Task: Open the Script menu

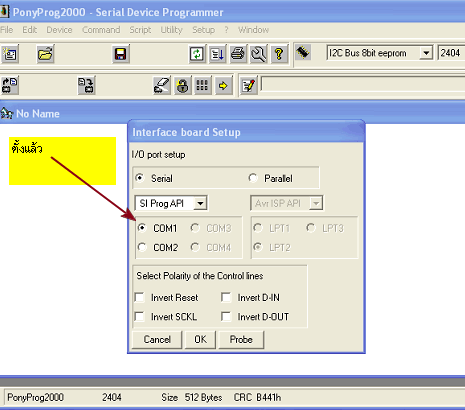Action: click(x=140, y=30)
